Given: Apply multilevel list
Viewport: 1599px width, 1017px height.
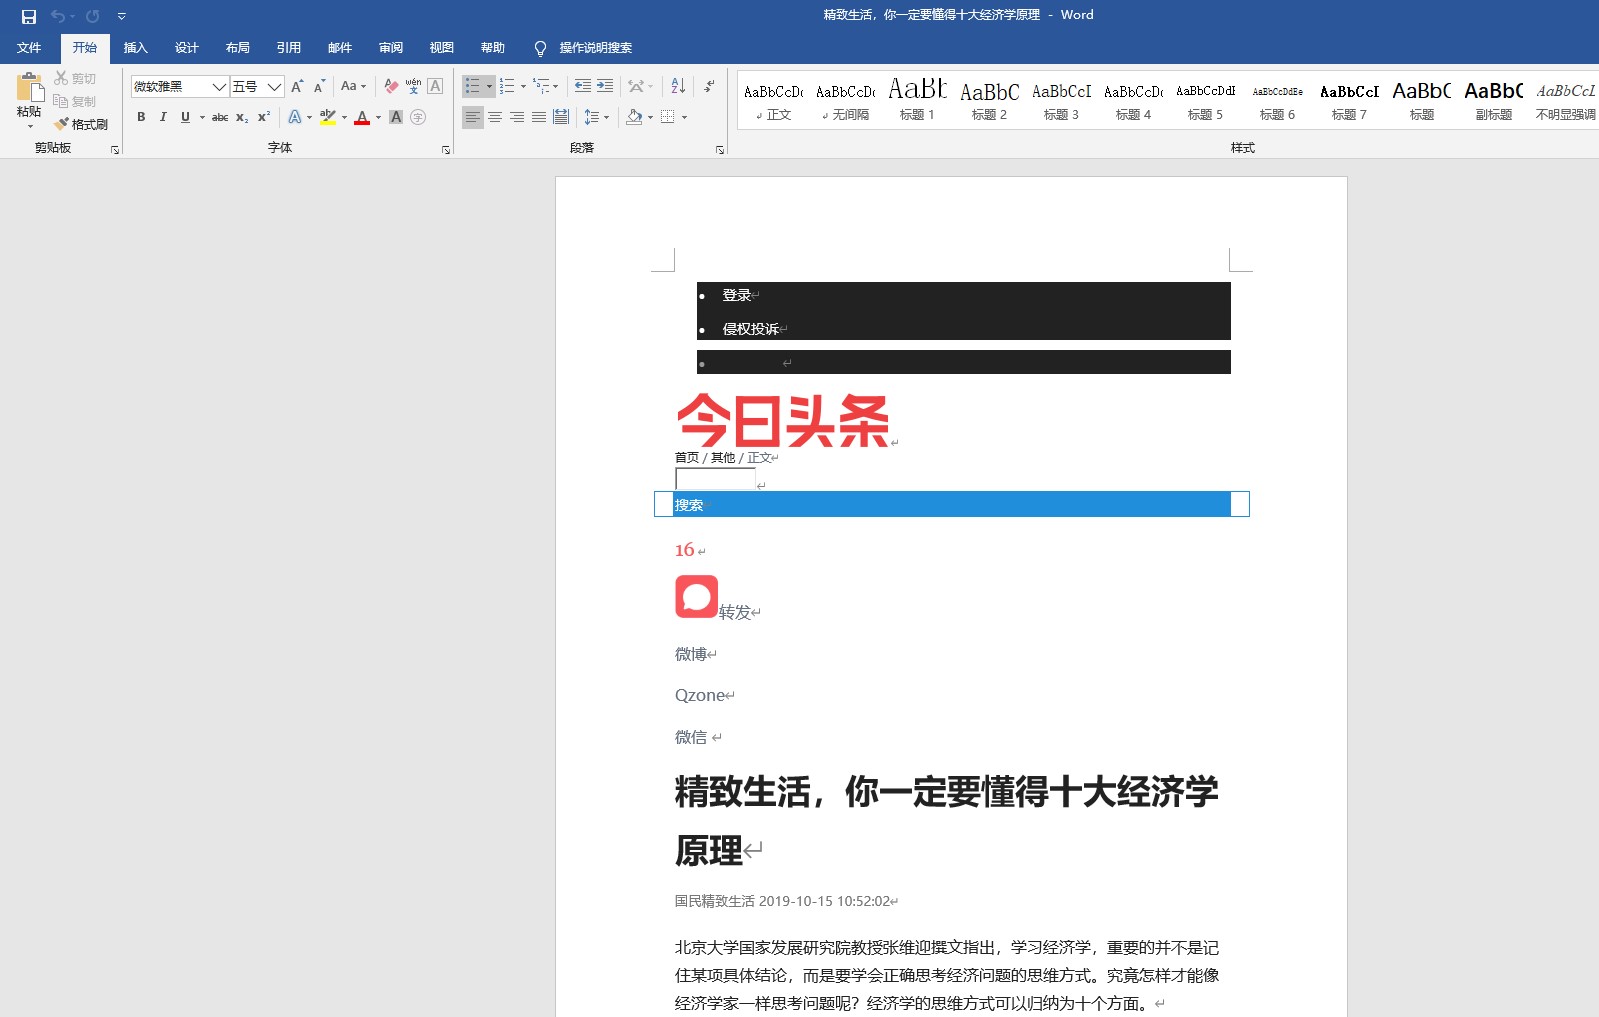Looking at the screenshot, I should tap(542, 87).
